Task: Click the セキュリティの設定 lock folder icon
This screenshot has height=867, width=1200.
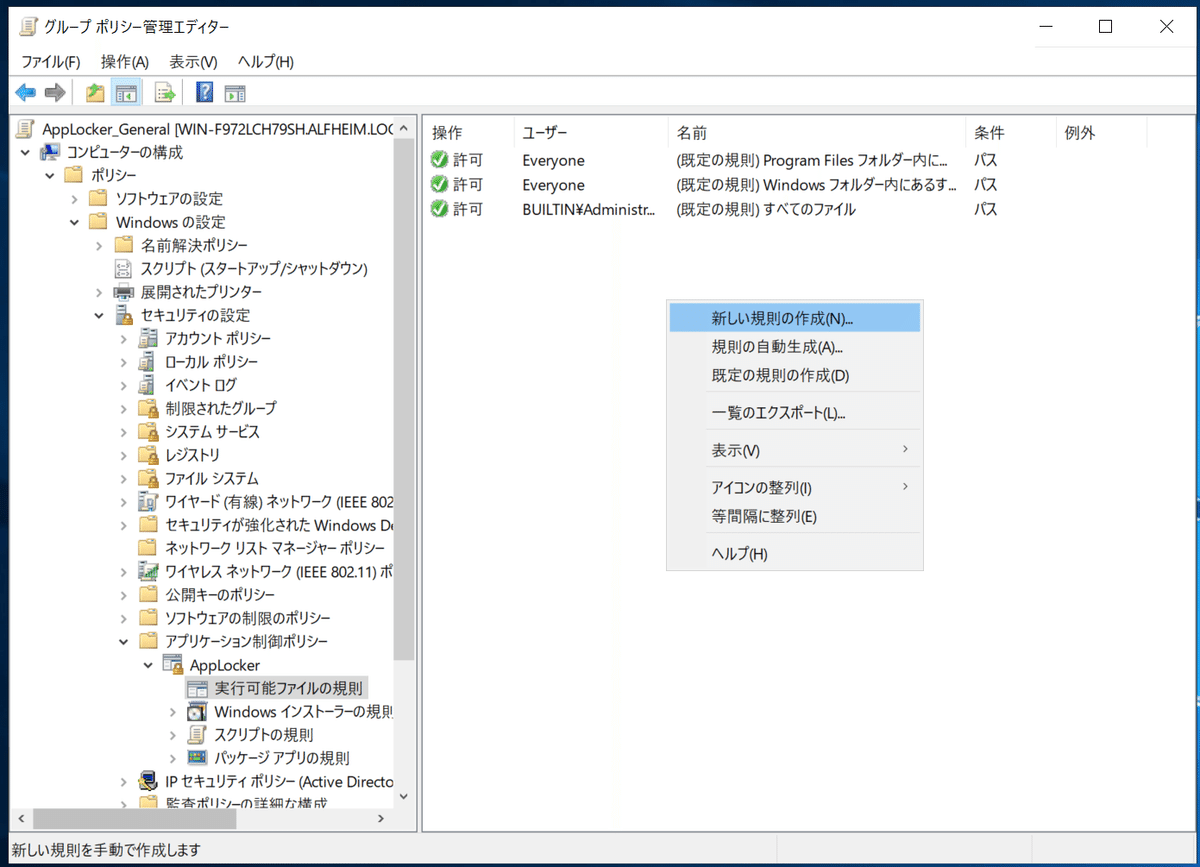Action: (124, 315)
